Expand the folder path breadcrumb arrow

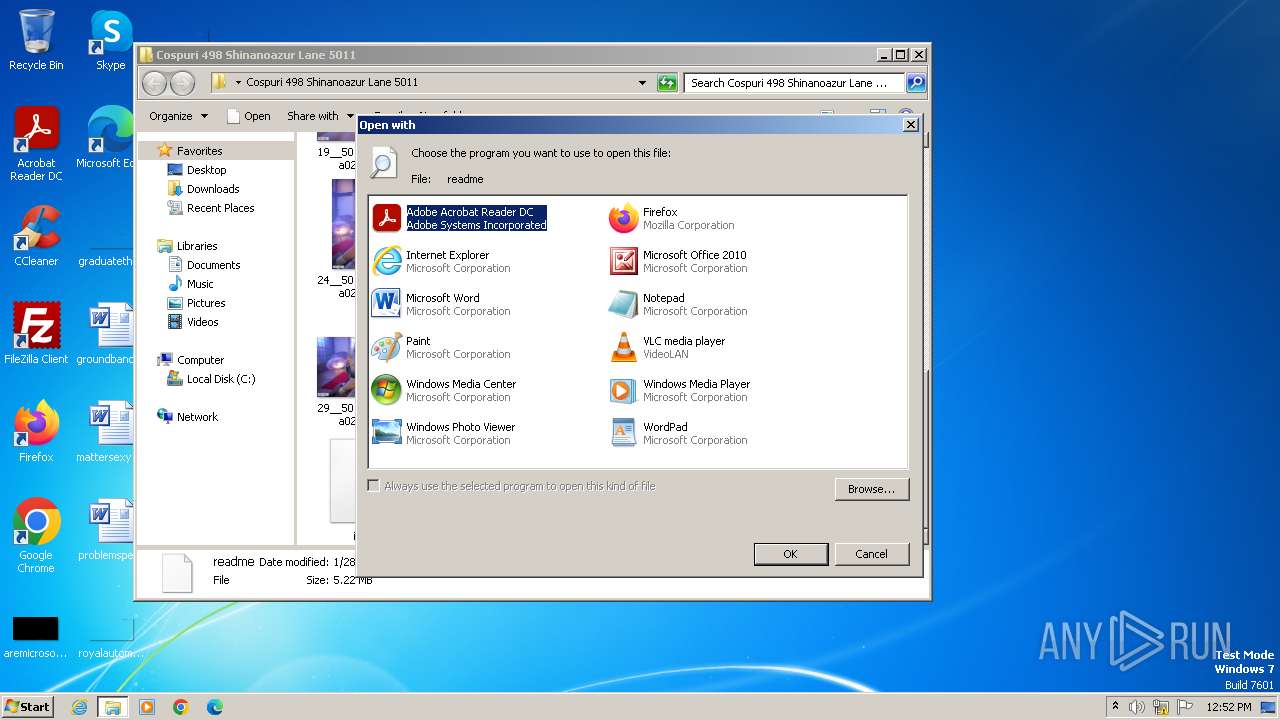click(x=238, y=82)
